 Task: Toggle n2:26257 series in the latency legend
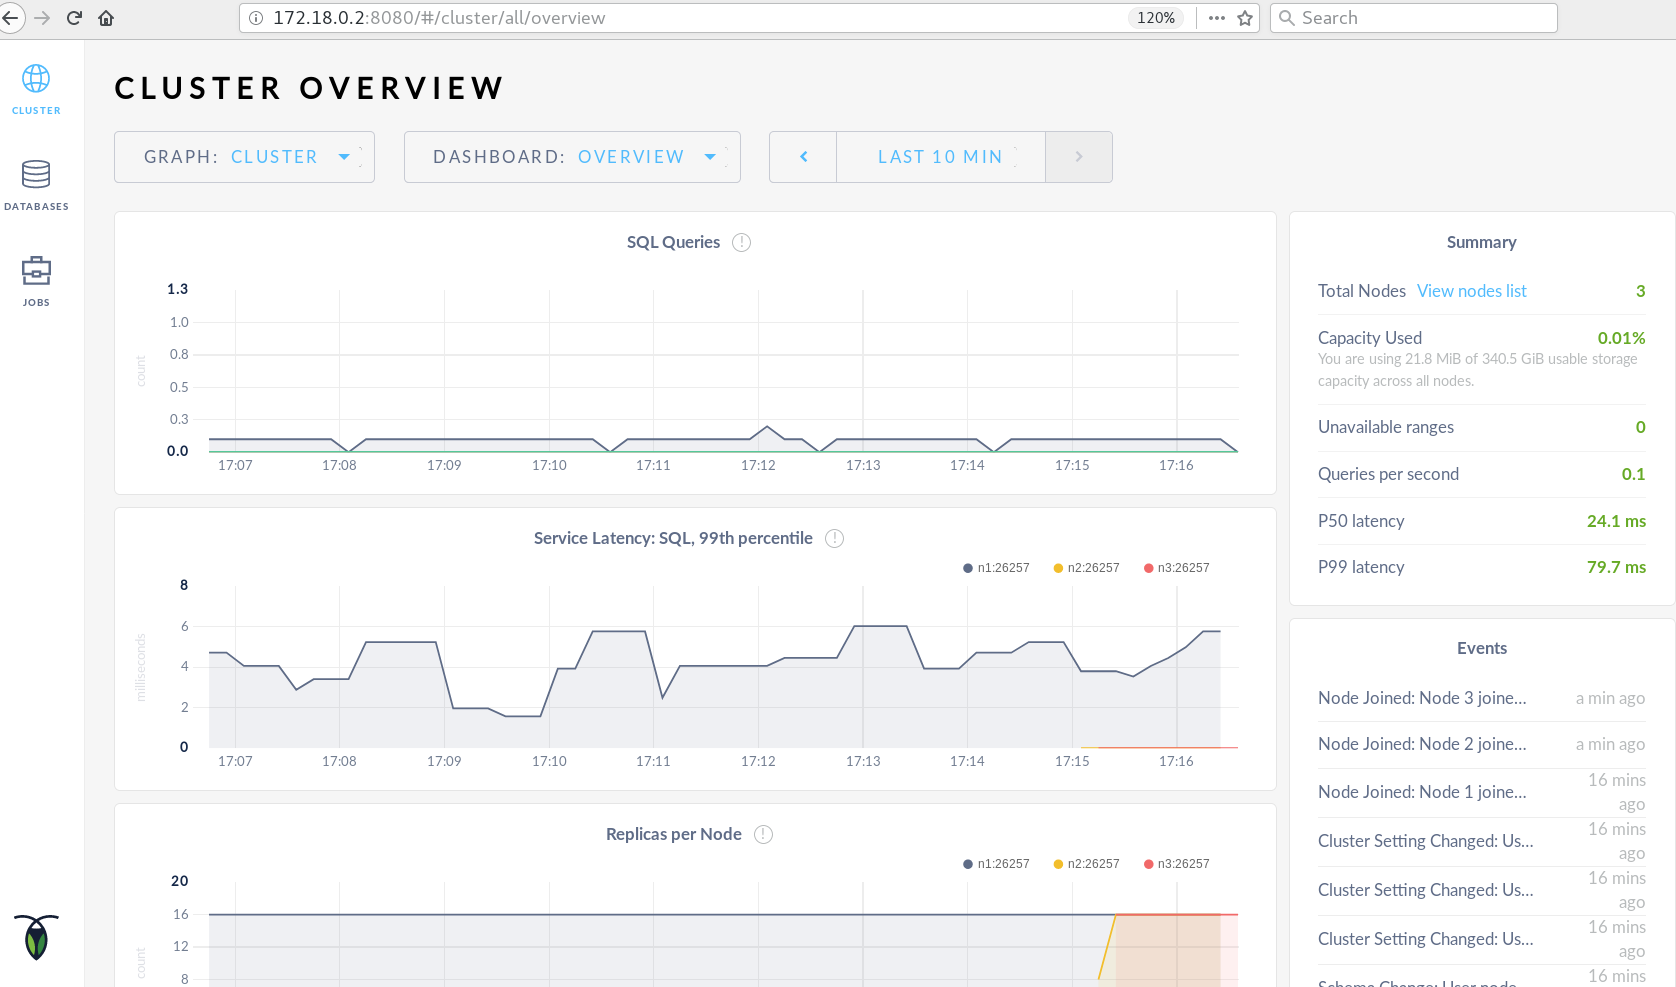tap(1086, 568)
